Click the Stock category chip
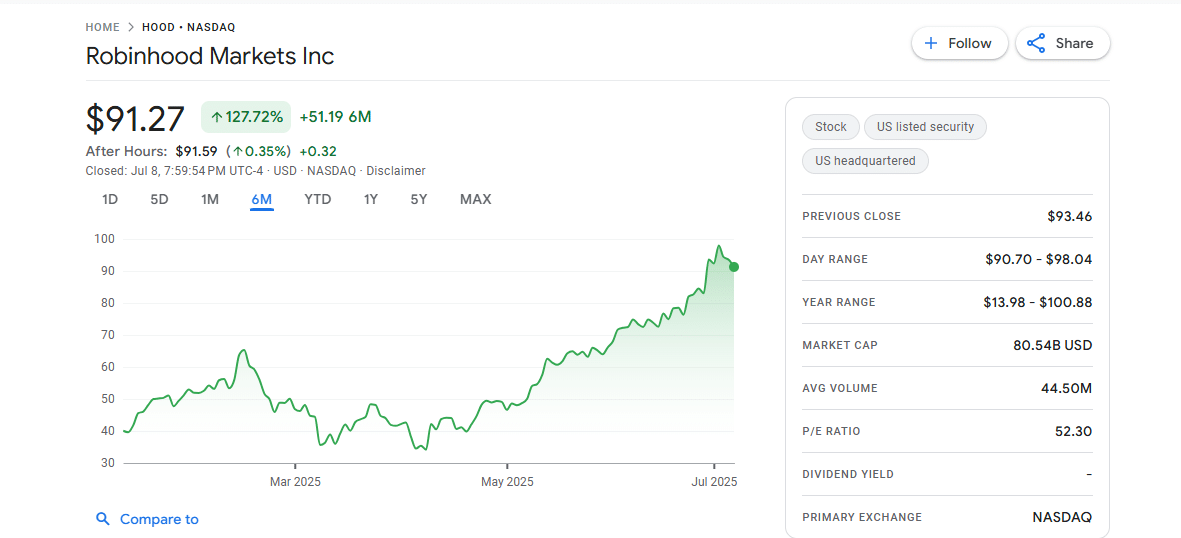This screenshot has width=1181, height=538. (x=830, y=127)
